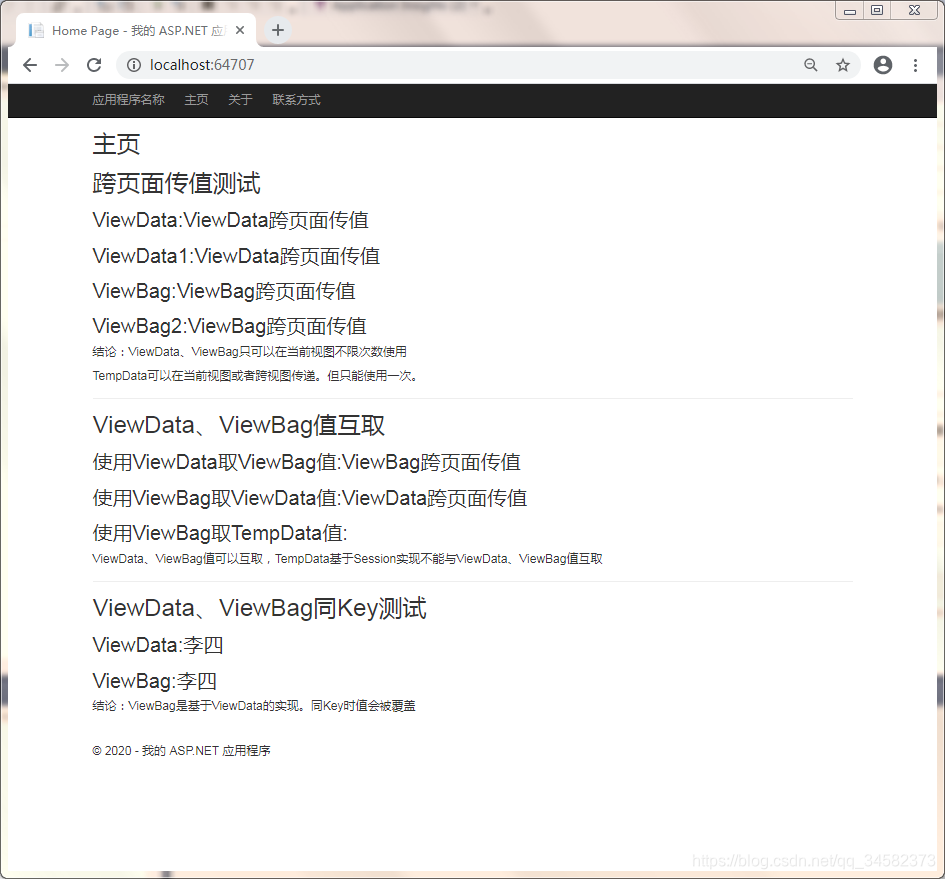
Task: Go back using the browser back arrow
Action: click(x=30, y=65)
